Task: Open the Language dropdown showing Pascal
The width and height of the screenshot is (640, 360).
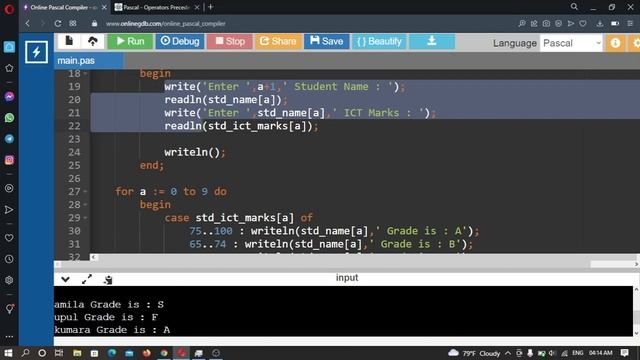Action: pos(571,43)
